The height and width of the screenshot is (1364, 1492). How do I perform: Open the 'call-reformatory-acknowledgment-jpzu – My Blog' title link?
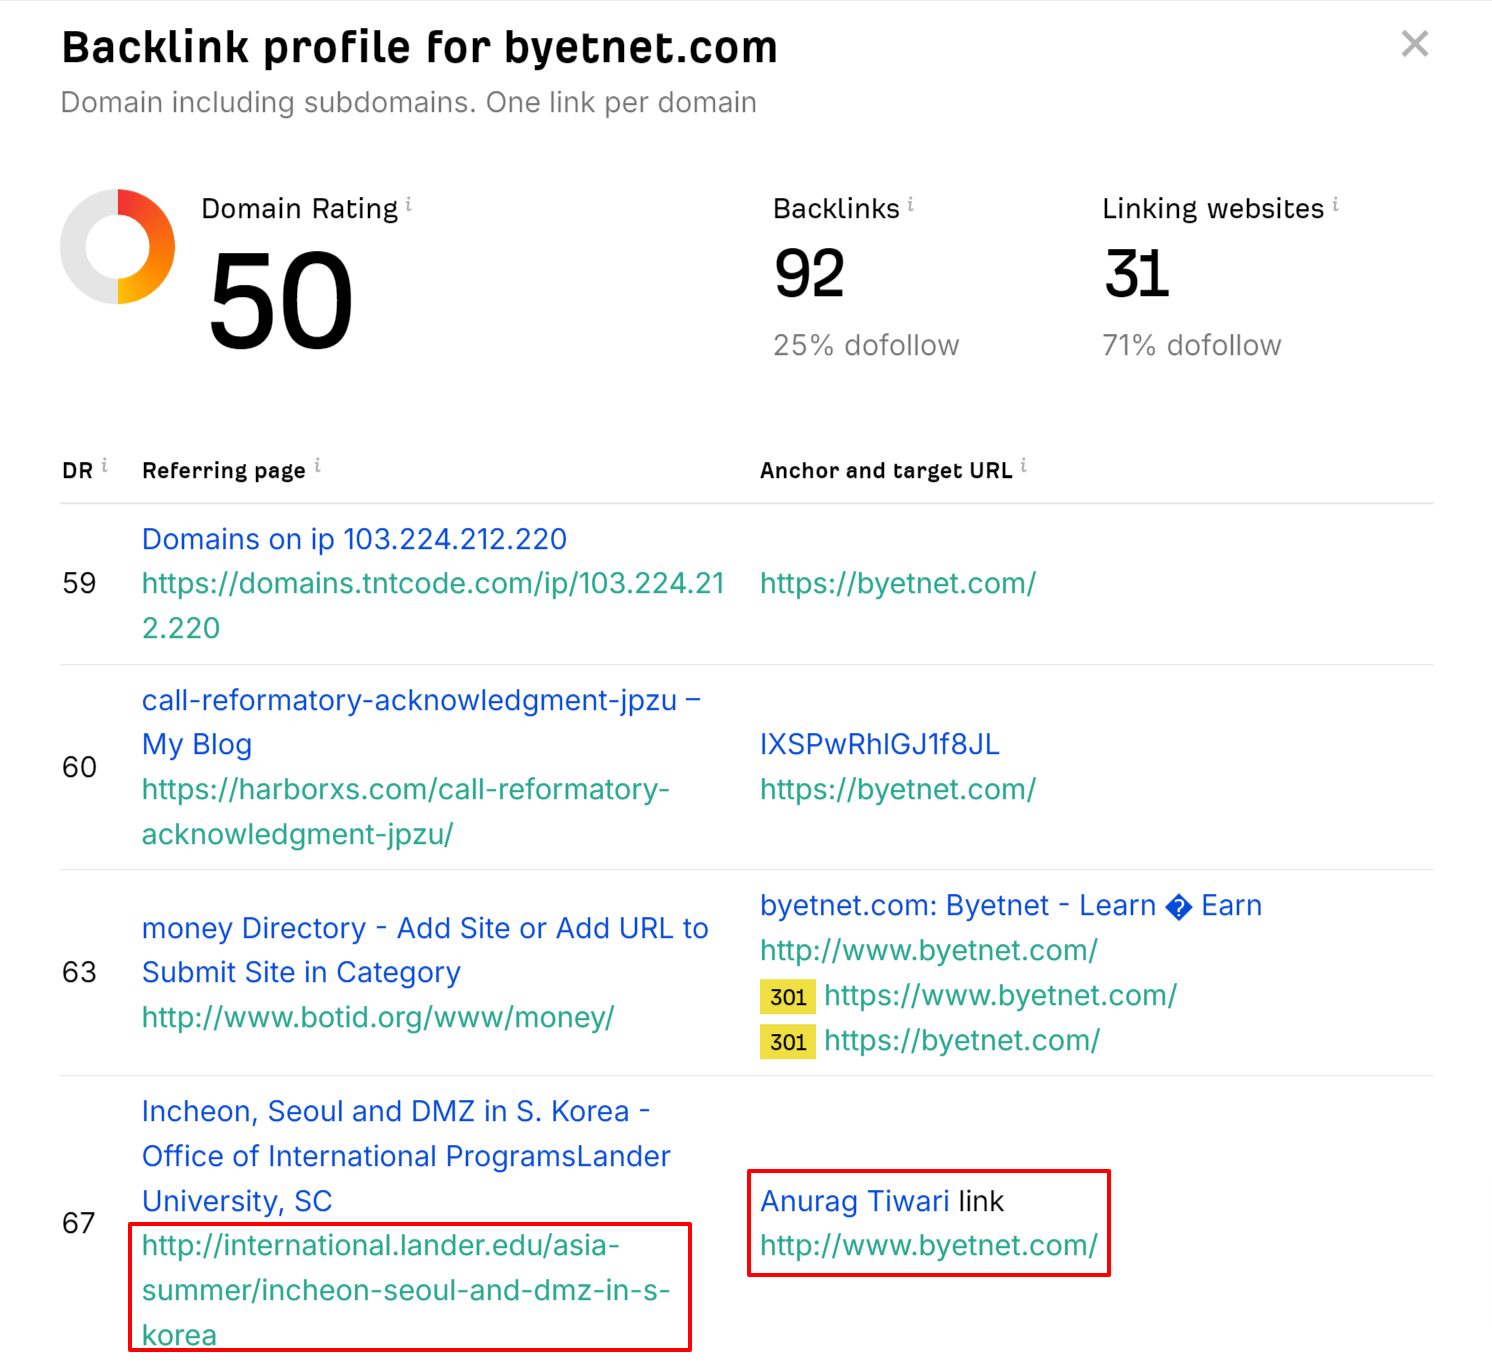(x=421, y=722)
